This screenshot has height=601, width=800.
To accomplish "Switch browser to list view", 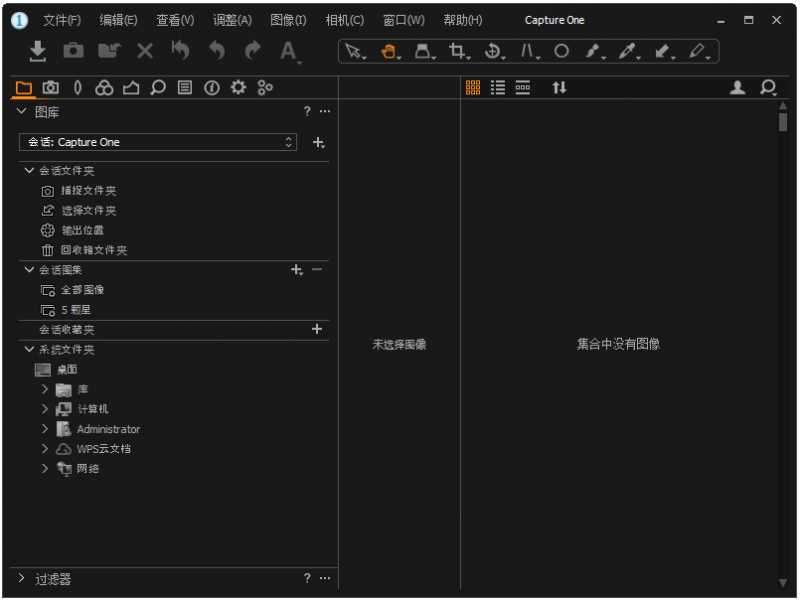I will (497, 88).
